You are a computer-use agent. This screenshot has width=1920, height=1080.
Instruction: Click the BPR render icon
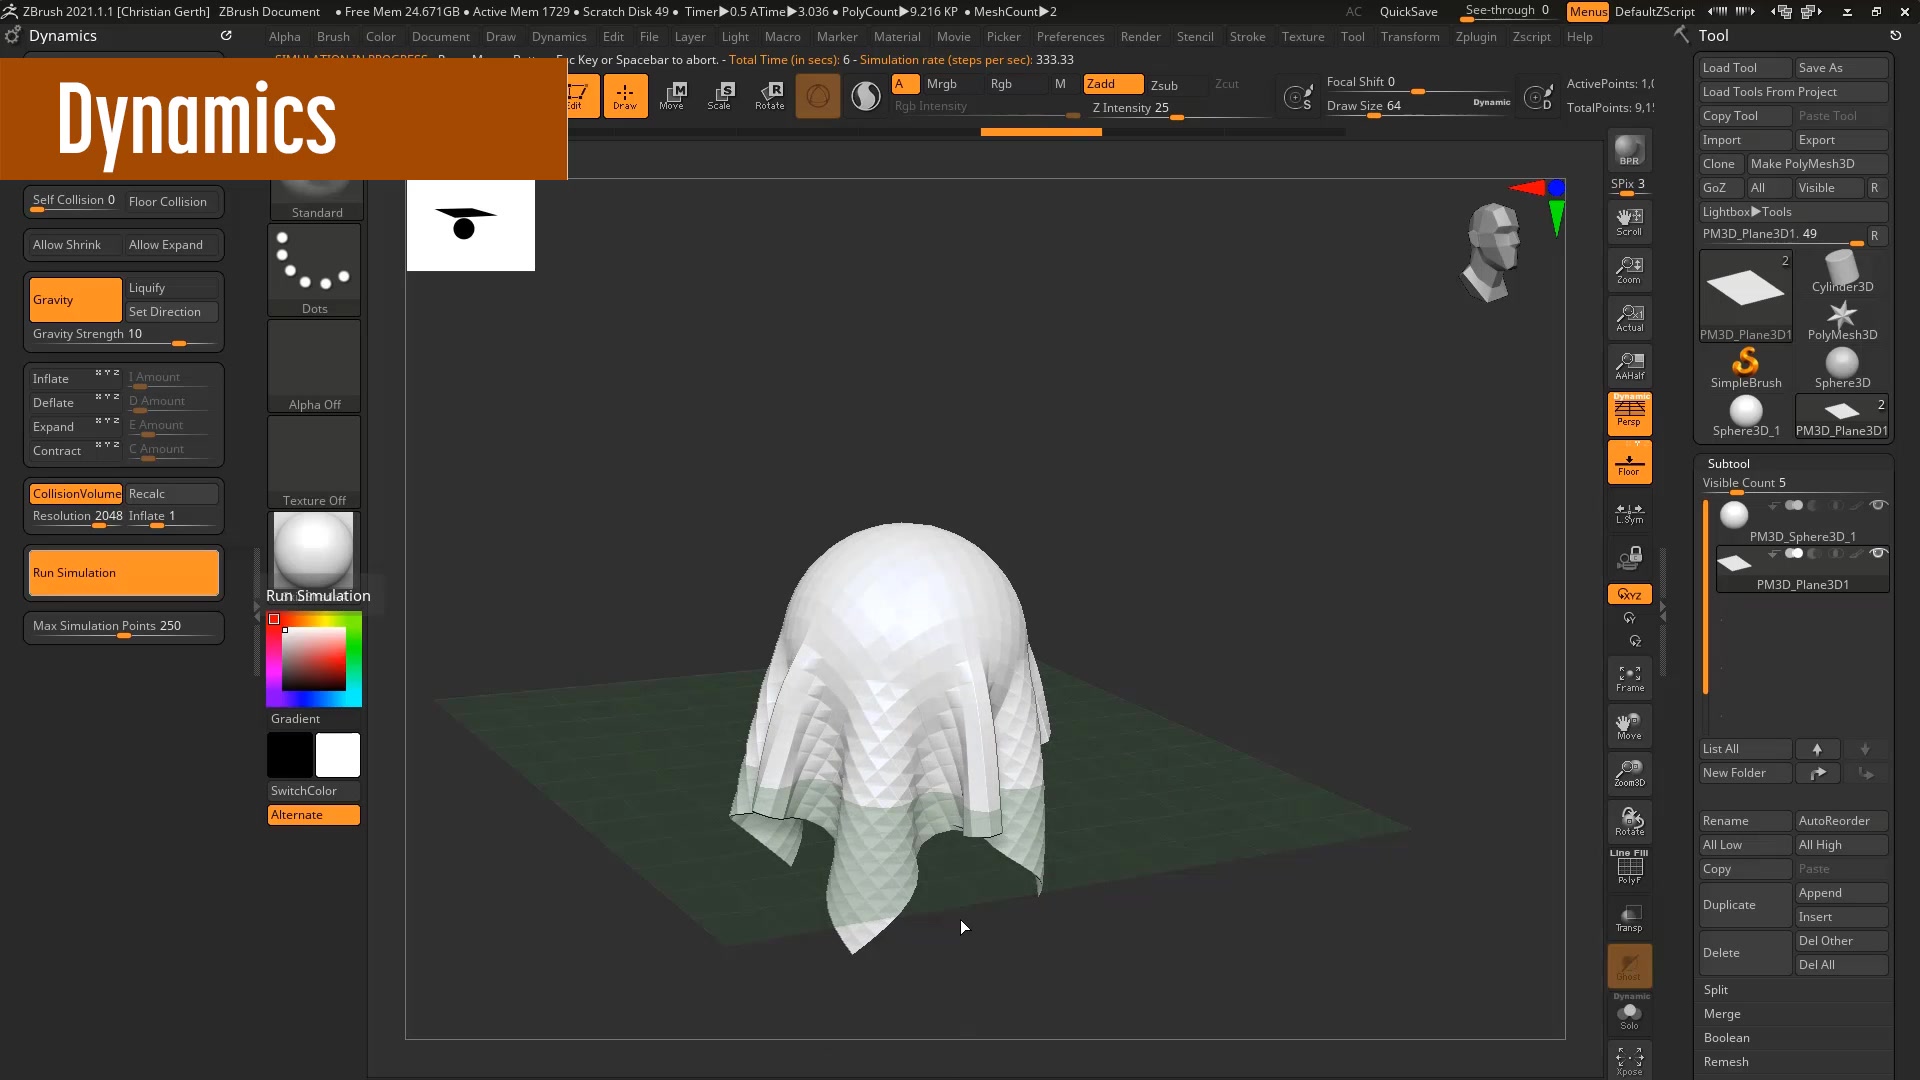pyautogui.click(x=1629, y=150)
